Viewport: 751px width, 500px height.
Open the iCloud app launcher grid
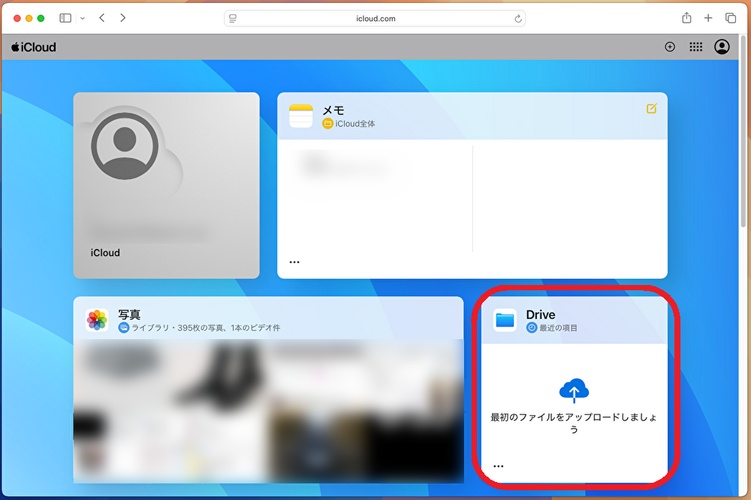(695, 46)
